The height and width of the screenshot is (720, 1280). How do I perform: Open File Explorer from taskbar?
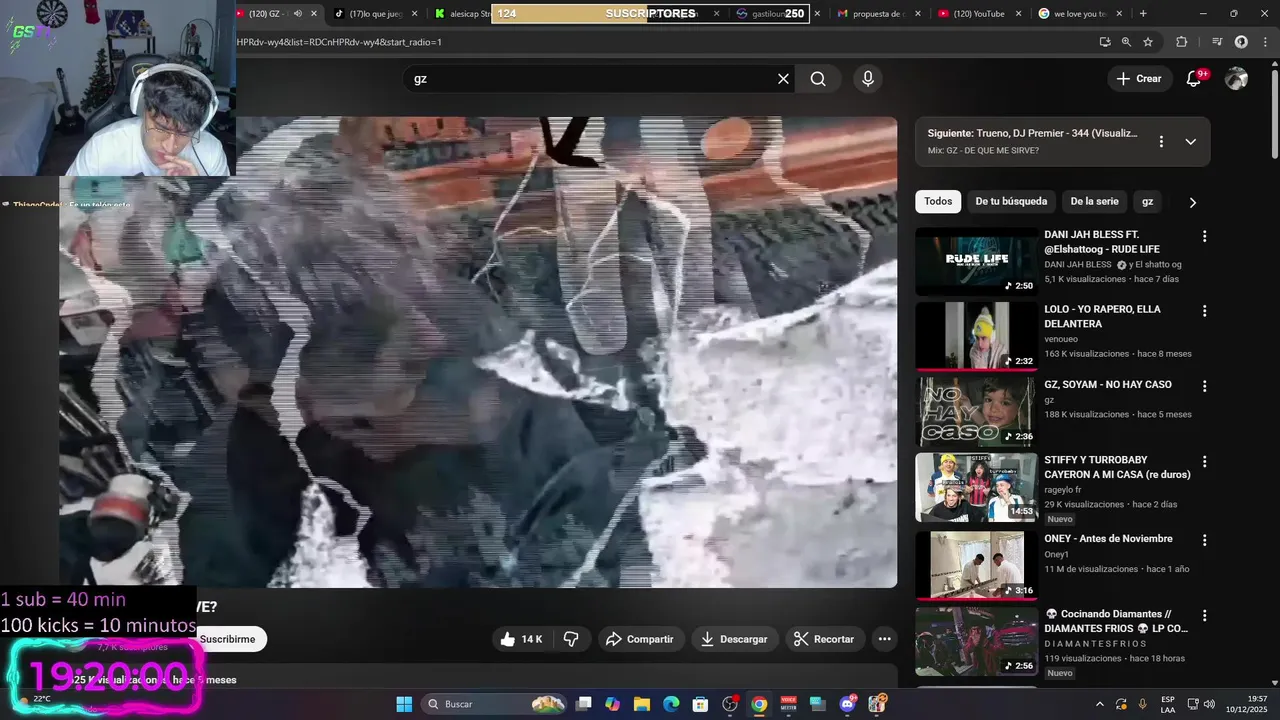point(642,704)
